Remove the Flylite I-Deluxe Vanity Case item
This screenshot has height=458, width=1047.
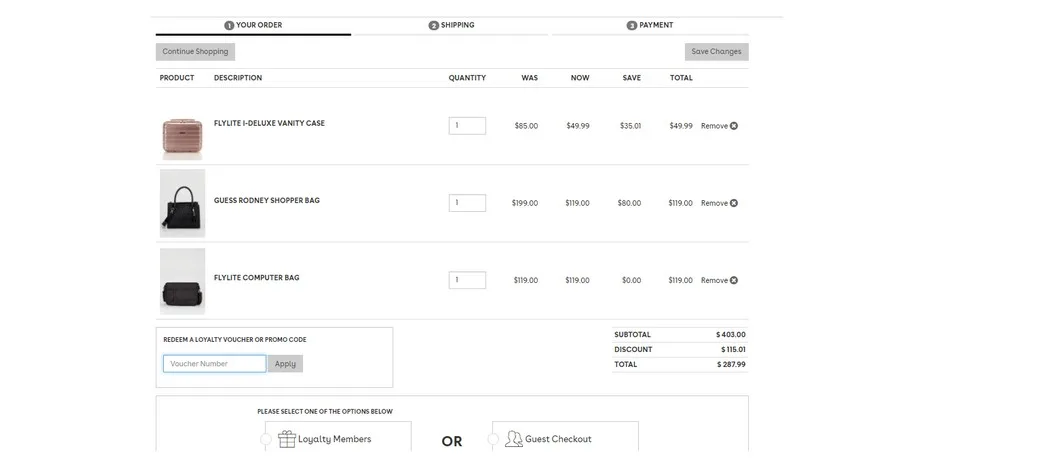(x=719, y=126)
